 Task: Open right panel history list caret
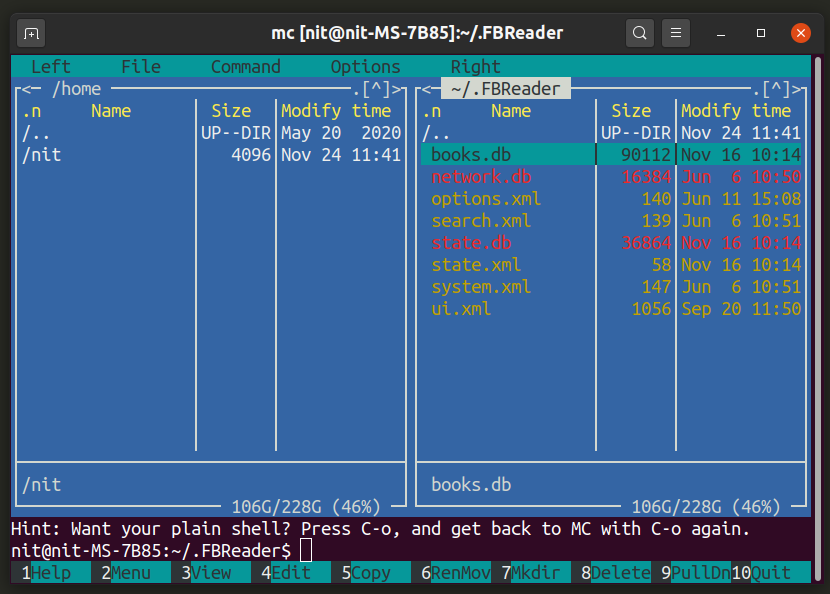coord(776,89)
